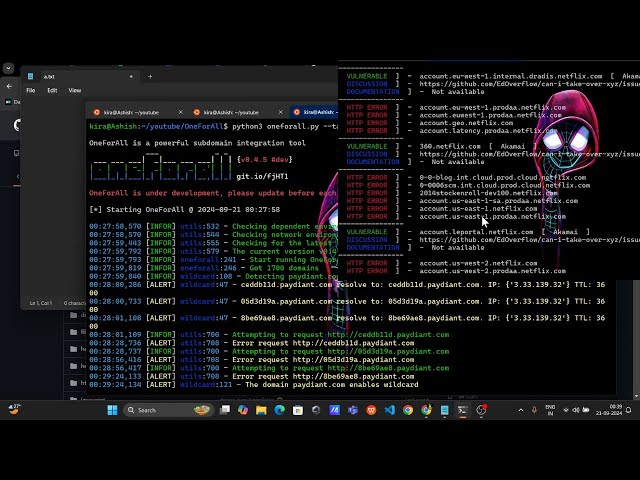The width and height of the screenshot is (640, 480).
Task: Open the browser tab list dropdown chevron
Action: (8, 68)
